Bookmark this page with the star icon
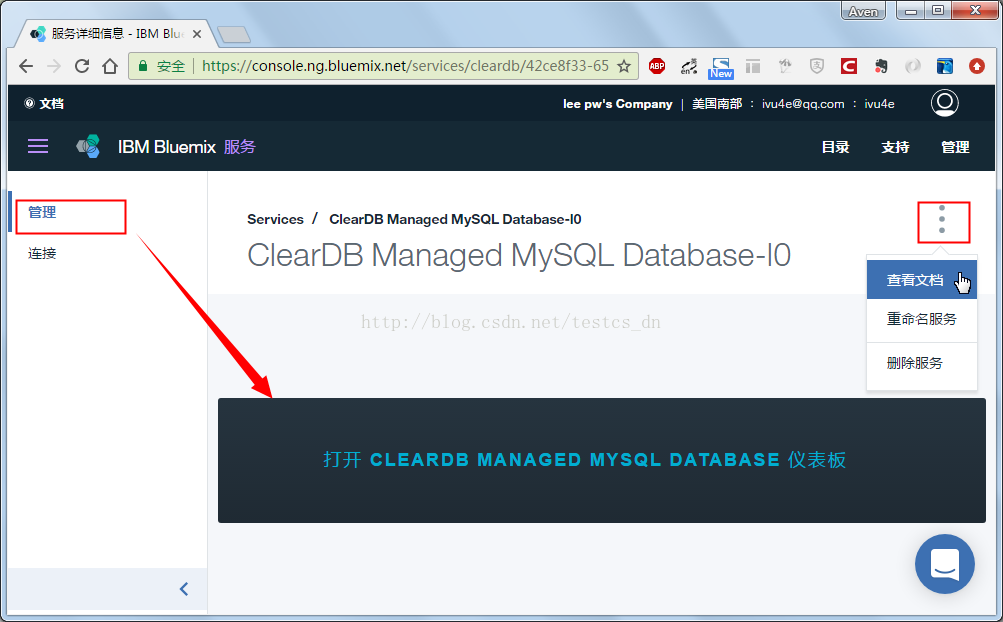Screen dimensions: 1003x622 tap(624, 66)
